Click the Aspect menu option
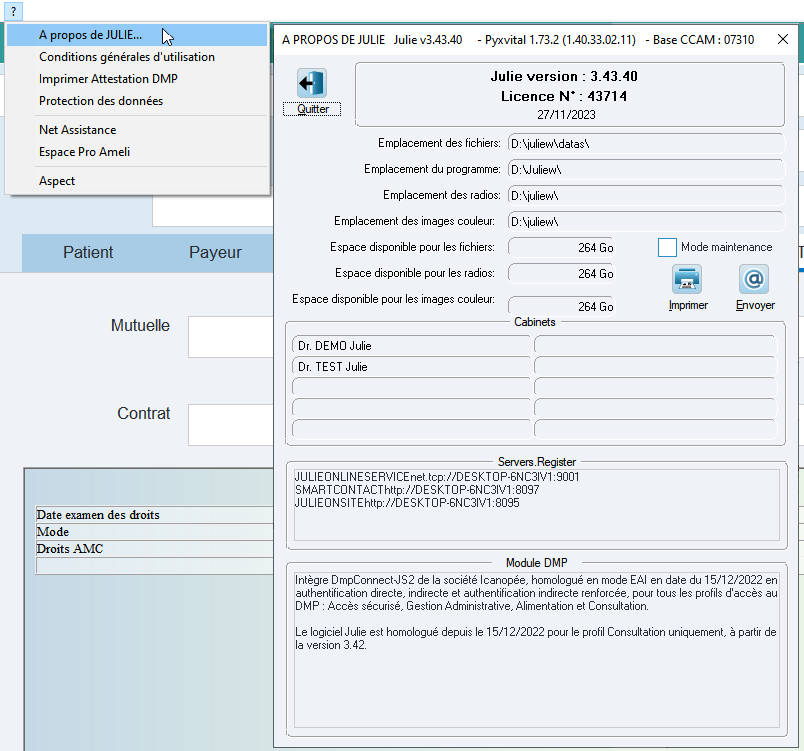This screenshot has height=751, width=804. pyautogui.click(x=57, y=181)
